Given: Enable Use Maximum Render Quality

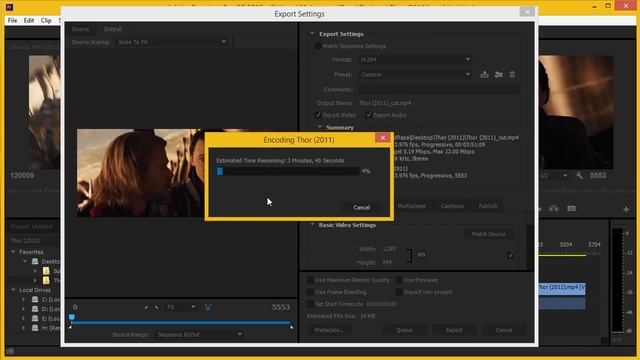Looking at the screenshot, I should 310,280.
